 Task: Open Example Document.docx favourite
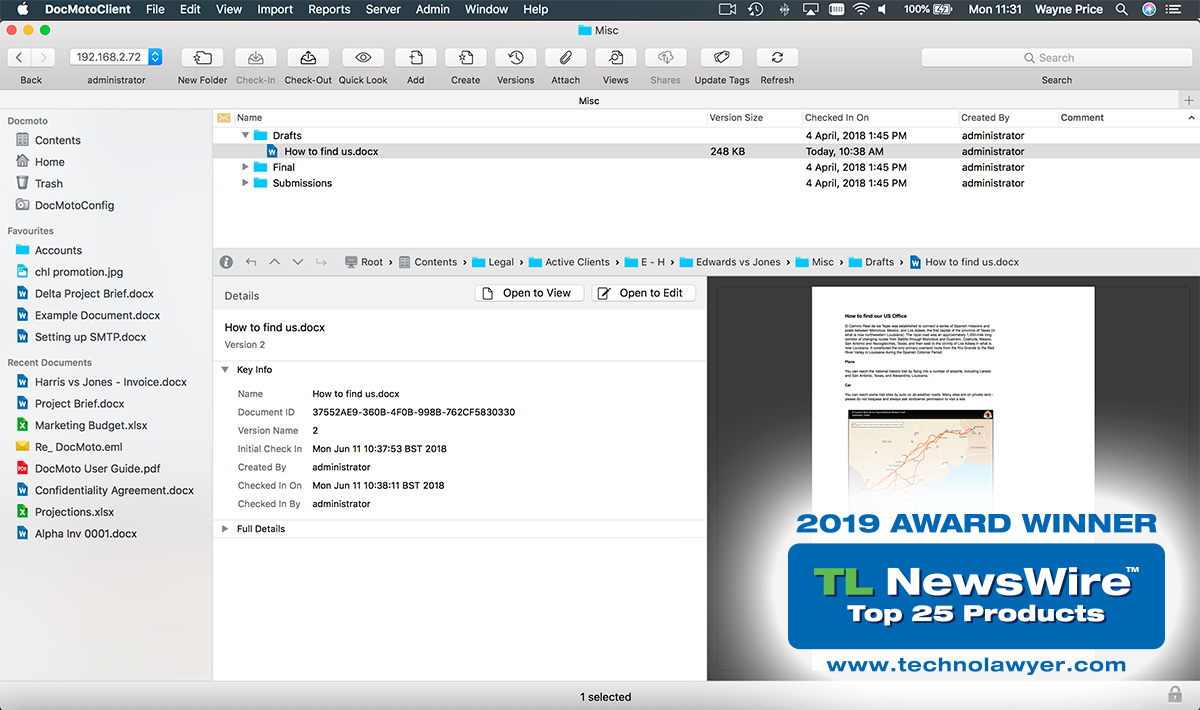tap(88, 316)
